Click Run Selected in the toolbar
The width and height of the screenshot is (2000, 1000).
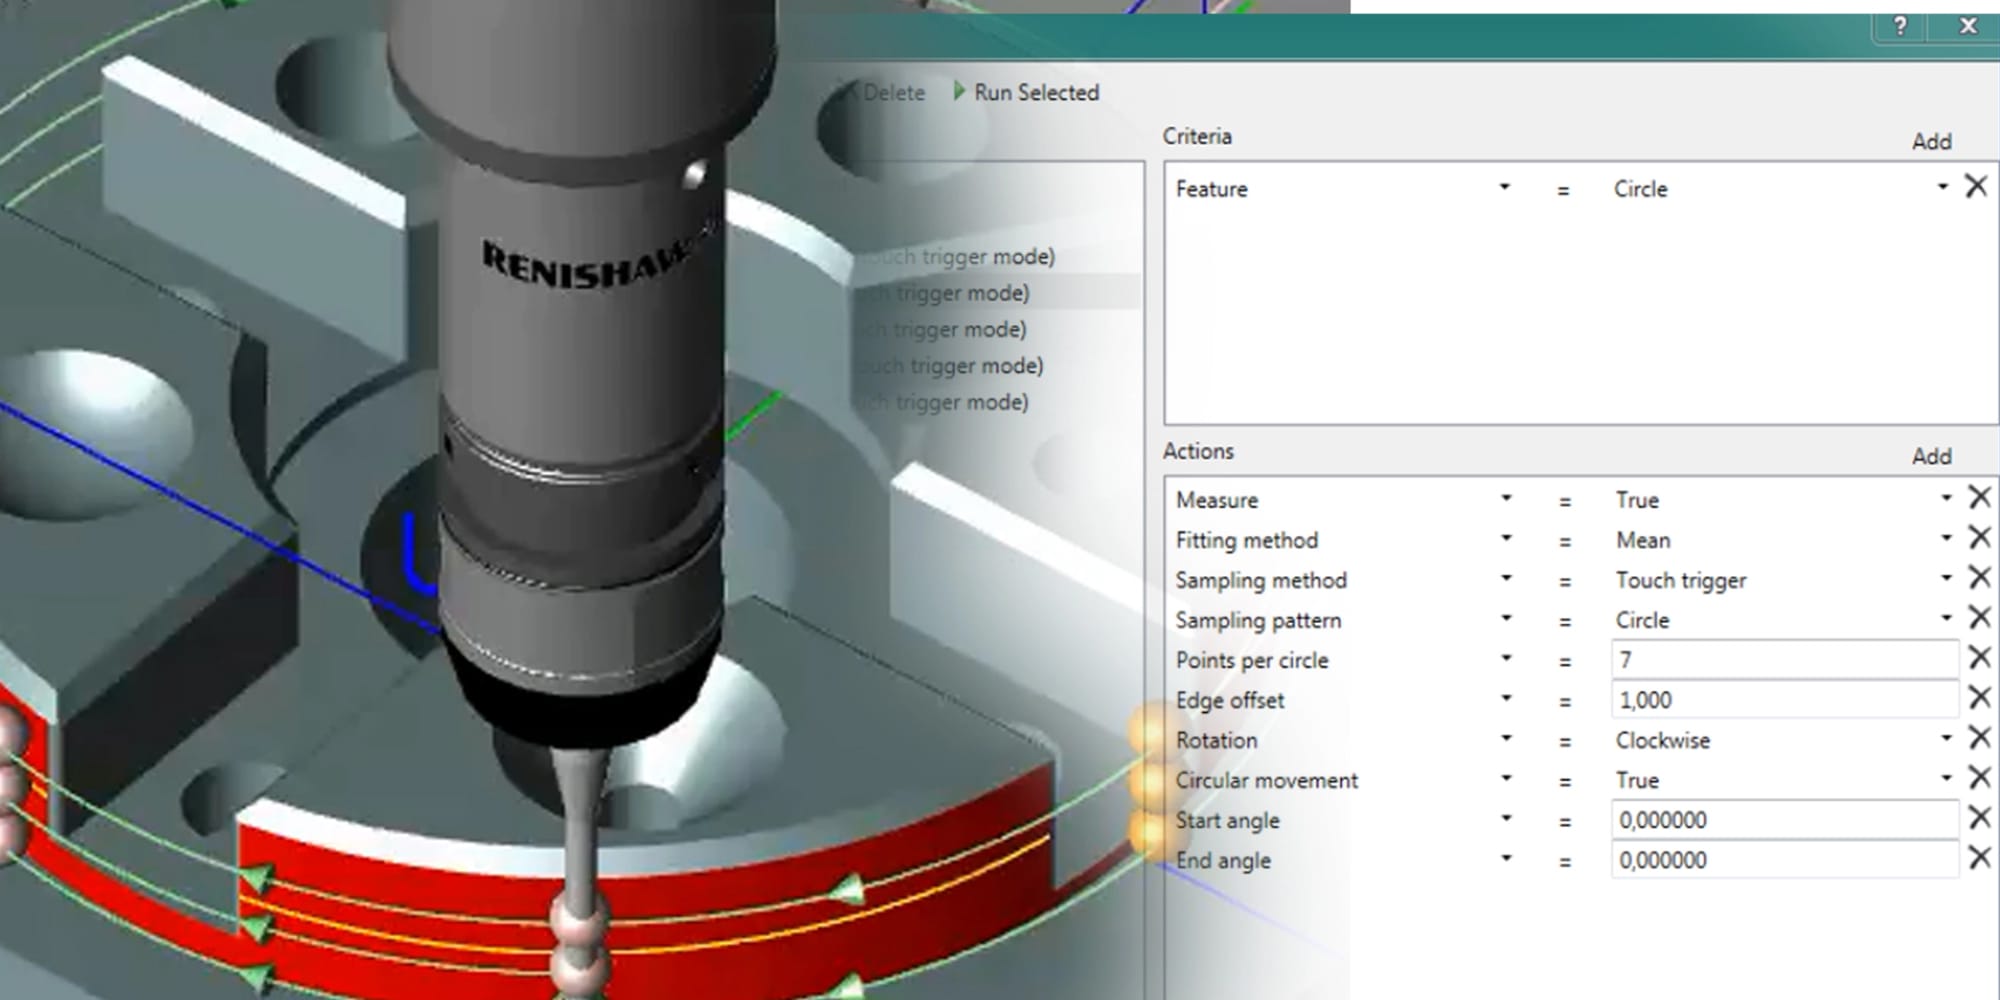point(1027,93)
